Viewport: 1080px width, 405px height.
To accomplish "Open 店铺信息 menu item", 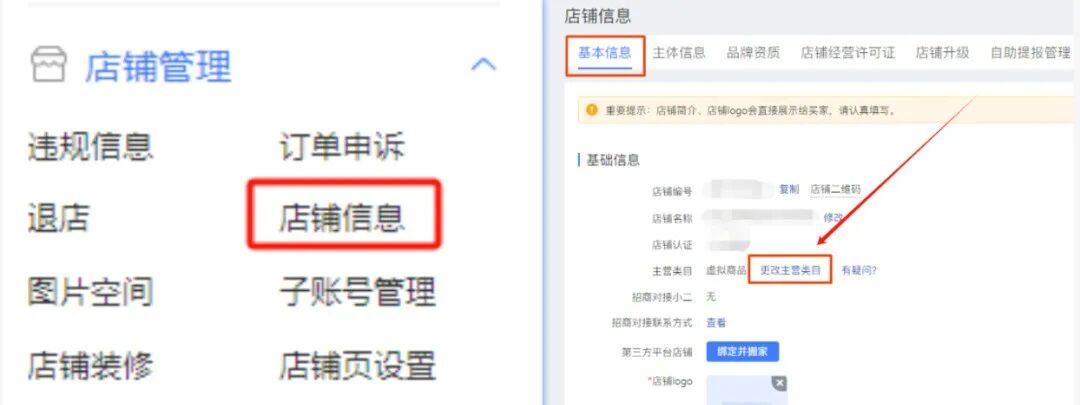I will (x=342, y=219).
